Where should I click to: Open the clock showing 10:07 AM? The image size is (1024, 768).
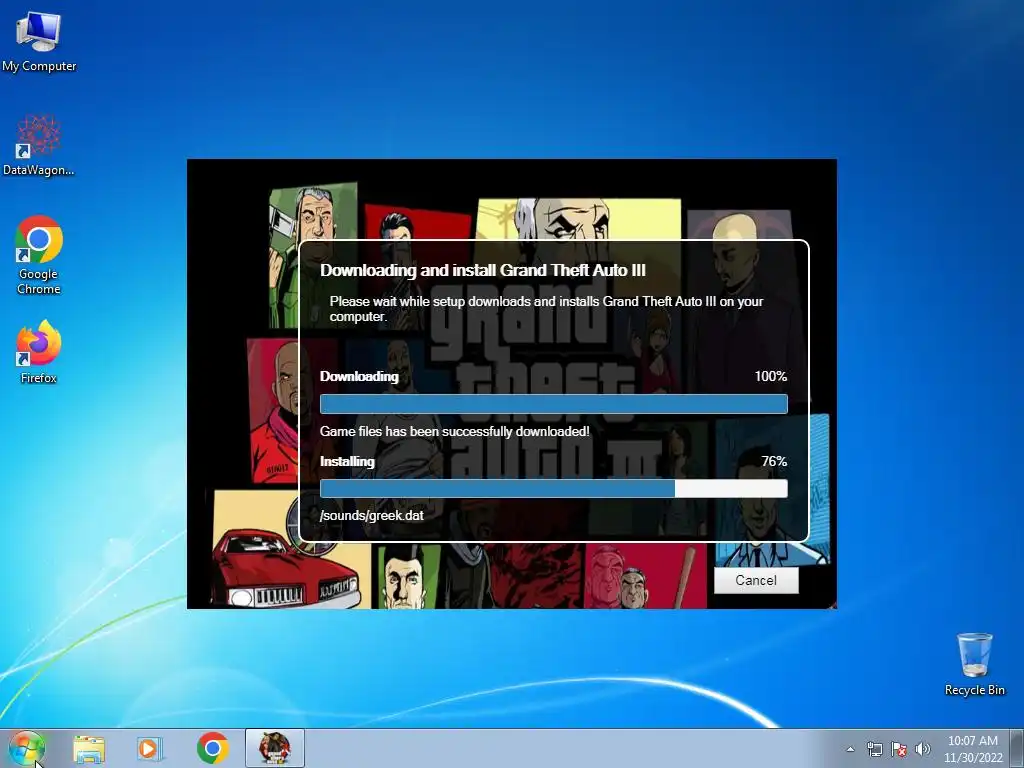pyautogui.click(x=972, y=749)
